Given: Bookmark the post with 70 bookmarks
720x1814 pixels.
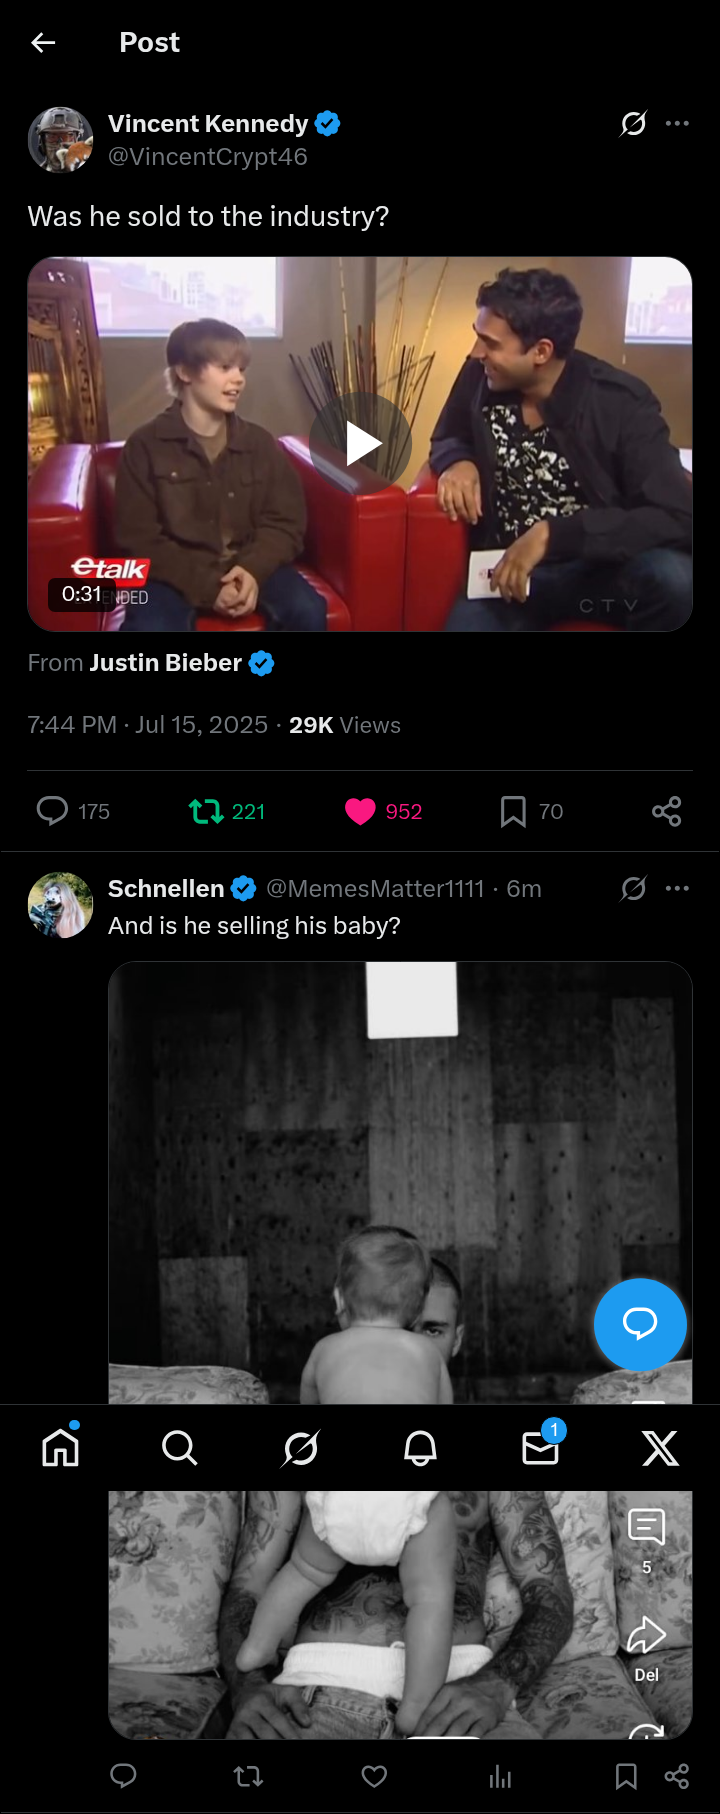Looking at the screenshot, I should [x=513, y=811].
